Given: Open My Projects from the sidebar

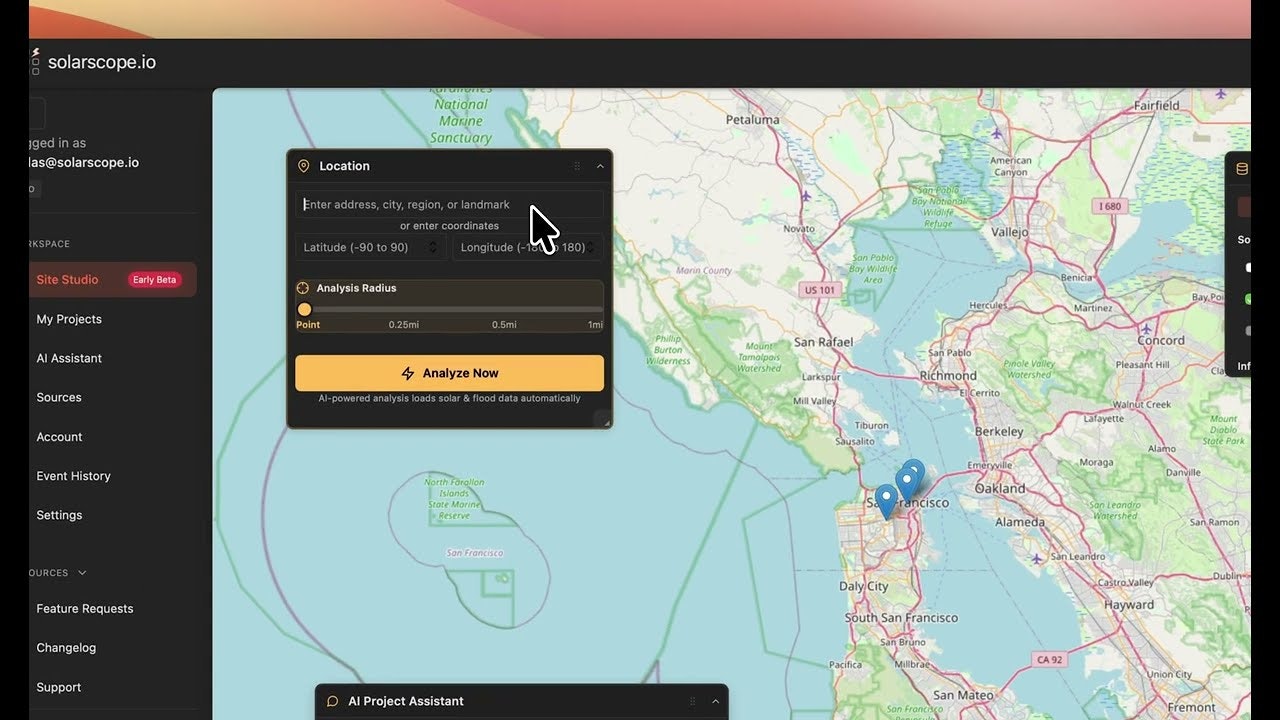Looking at the screenshot, I should click(x=69, y=318).
